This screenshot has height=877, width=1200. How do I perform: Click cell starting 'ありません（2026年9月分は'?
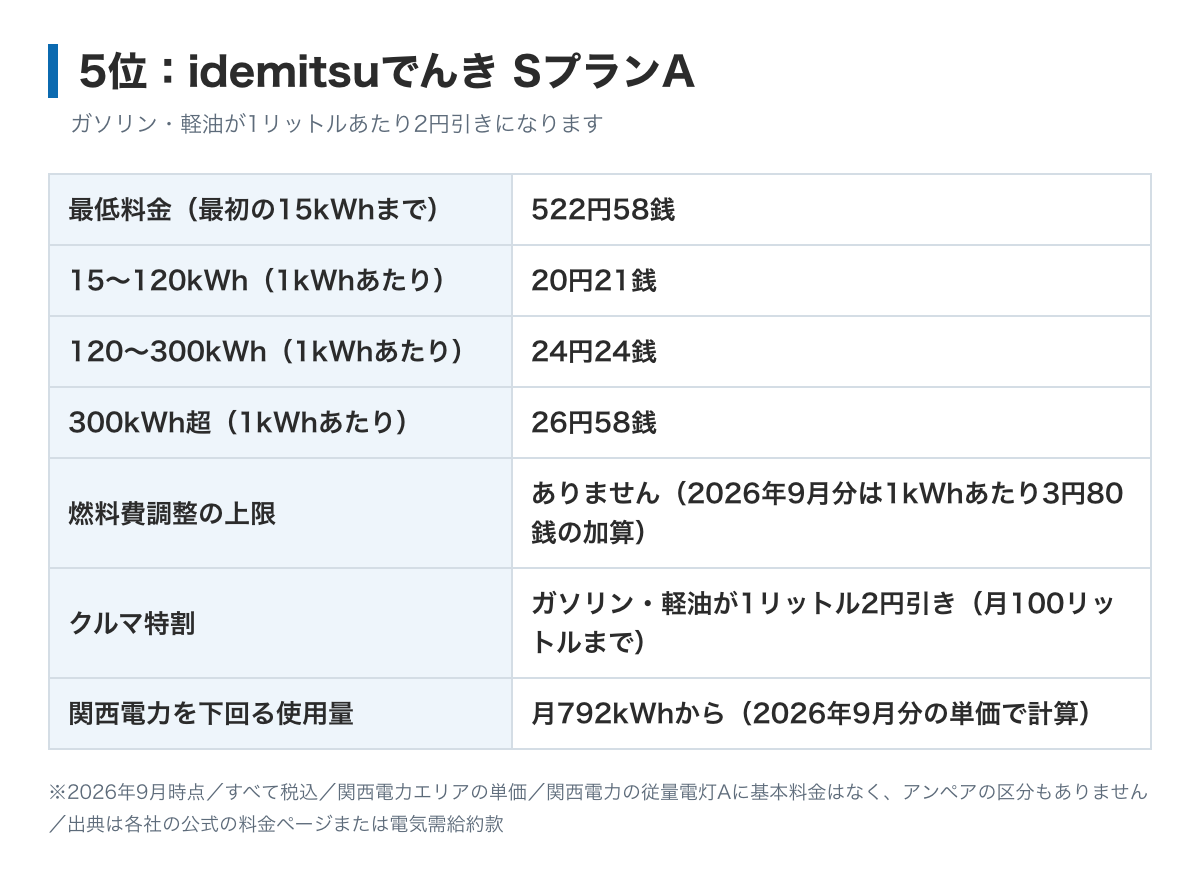(831, 513)
